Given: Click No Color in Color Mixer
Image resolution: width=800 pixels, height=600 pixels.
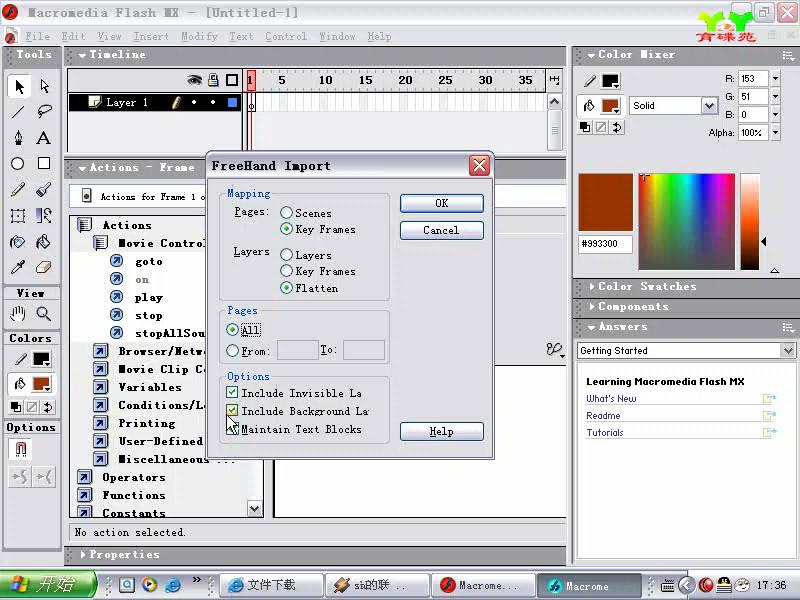Looking at the screenshot, I should (602, 127).
